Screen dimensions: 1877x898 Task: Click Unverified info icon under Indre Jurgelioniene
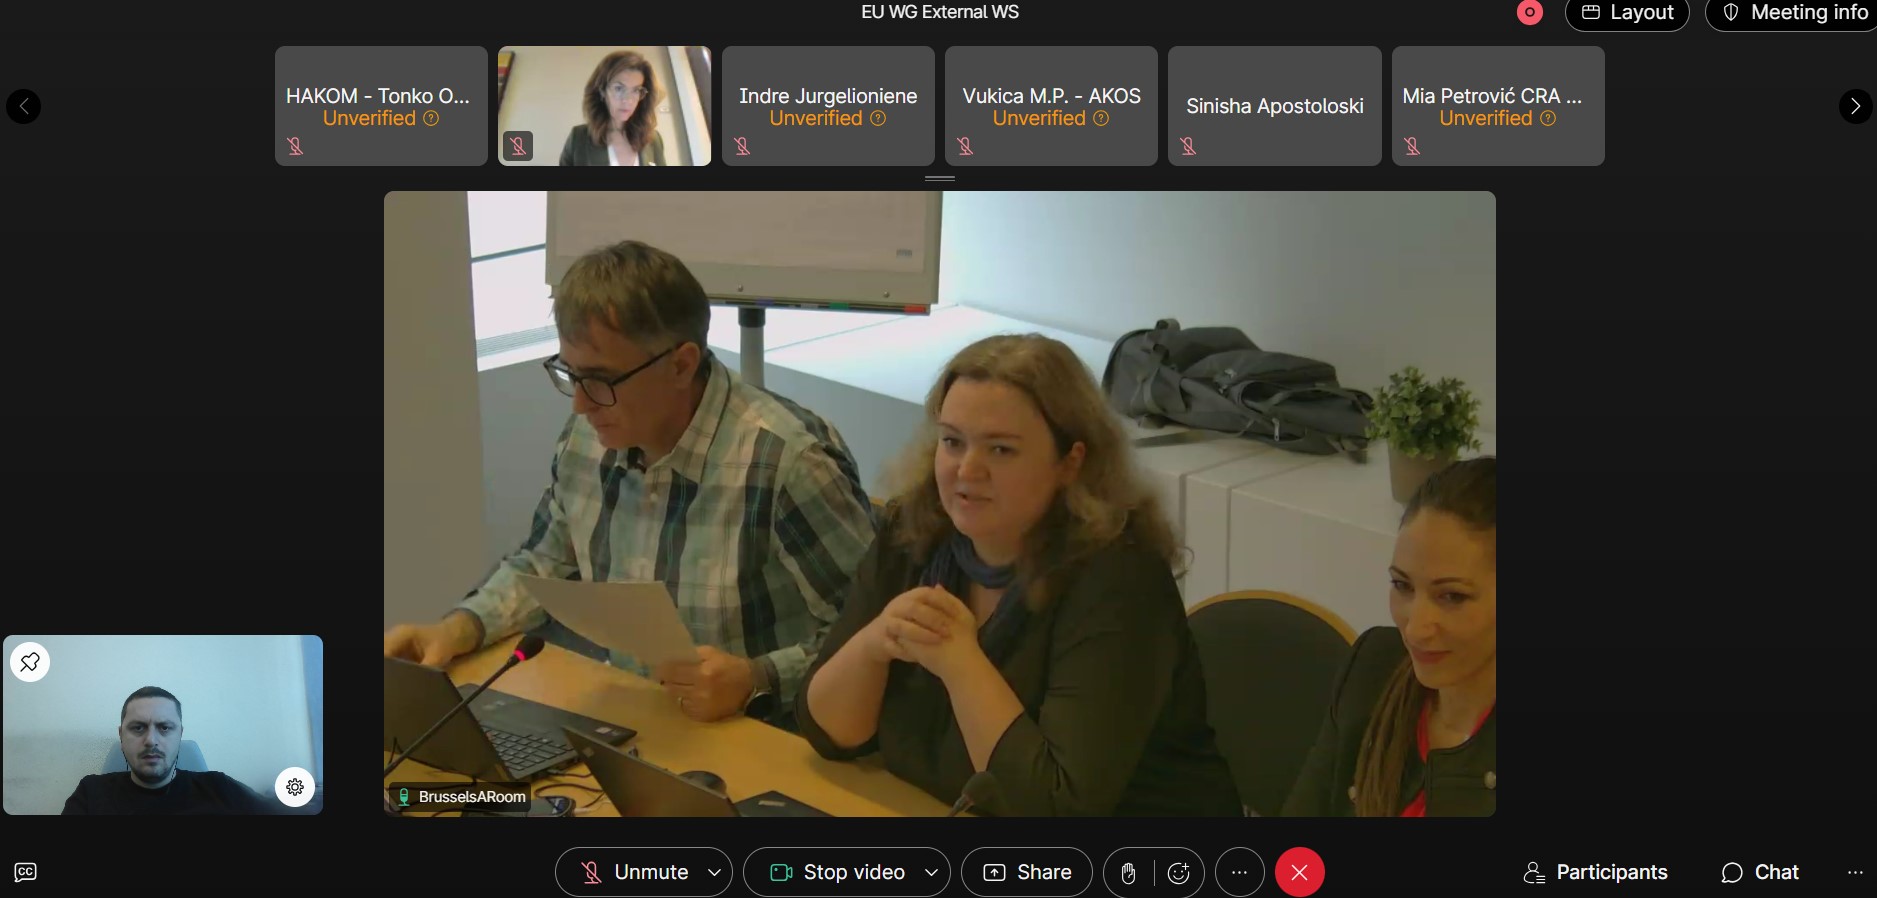coord(878,118)
